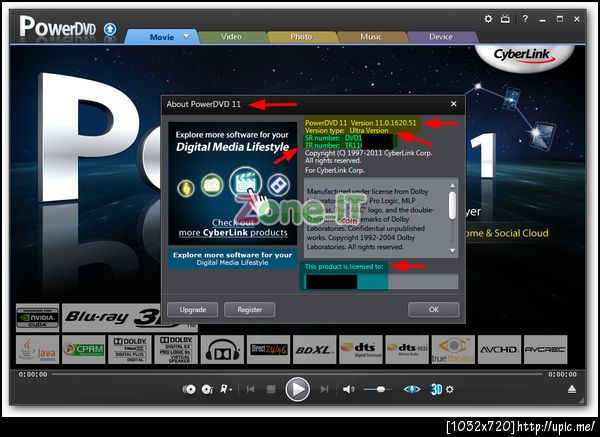Screen dimensions: 600x437
Task: Click 'Version 11.0.1620.51' text
Action: (x=383, y=123)
